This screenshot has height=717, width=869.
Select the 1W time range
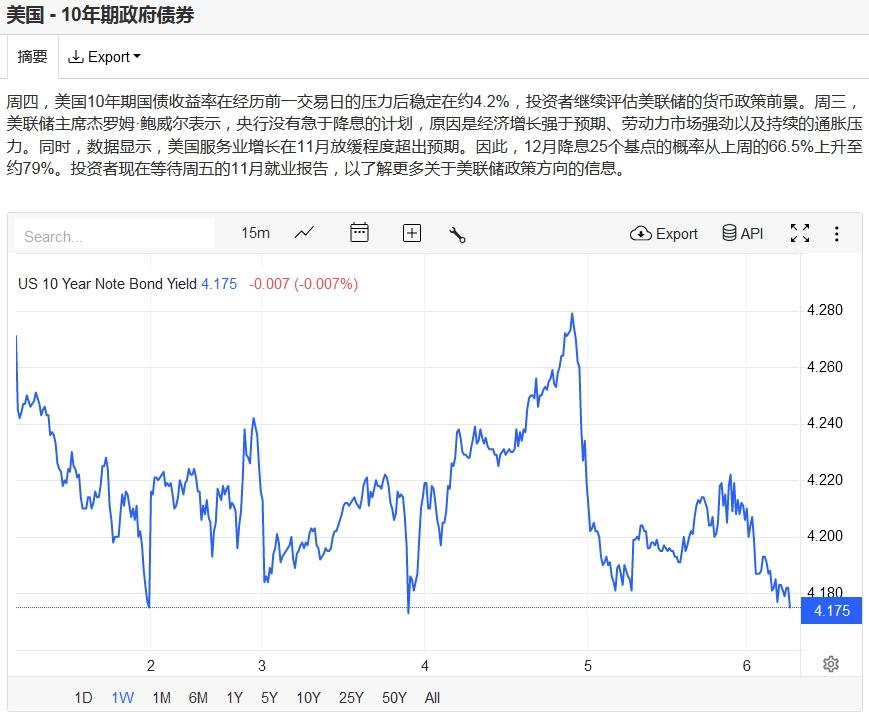(122, 698)
